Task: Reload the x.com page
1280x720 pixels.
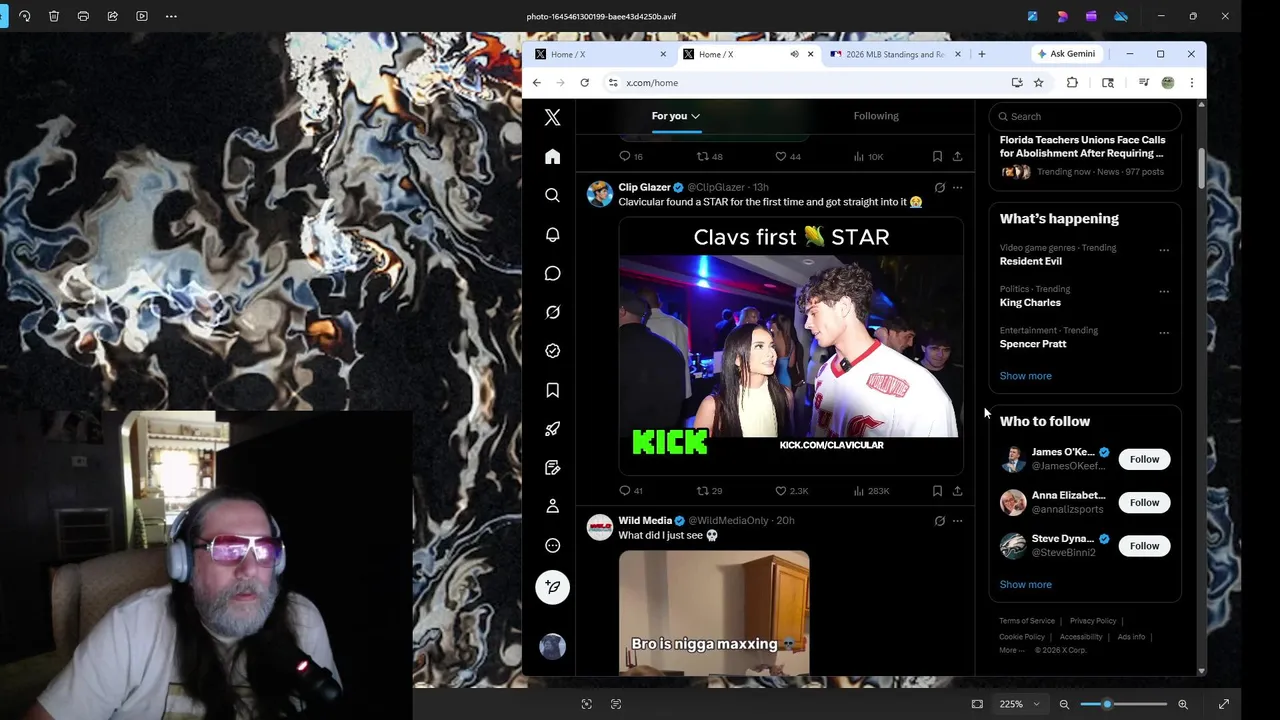Action: pyautogui.click(x=584, y=83)
